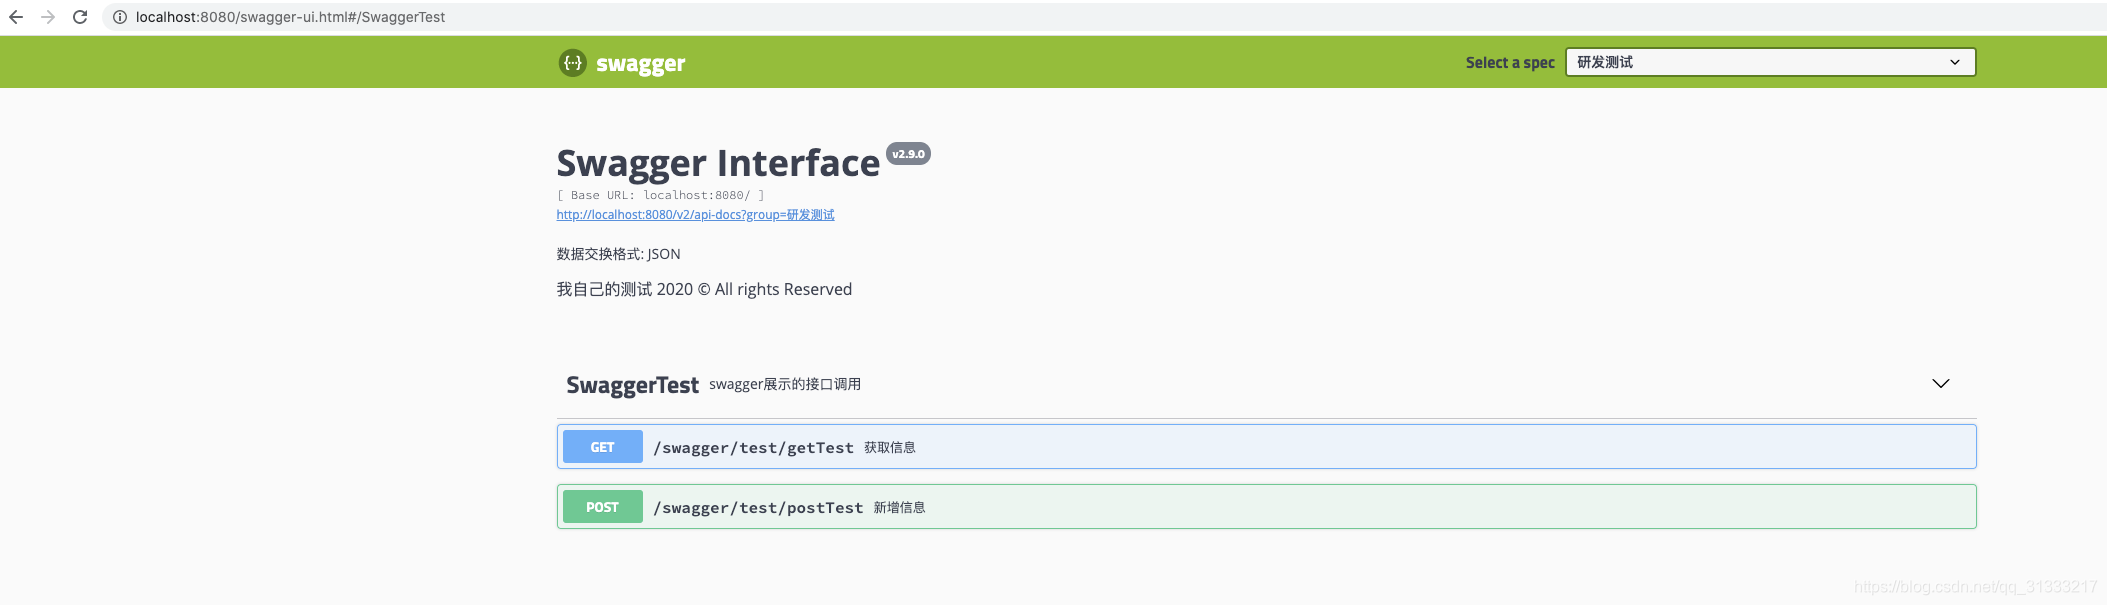2107x605 pixels.
Task: Click the Swagger Interface title
Action: 718,163
